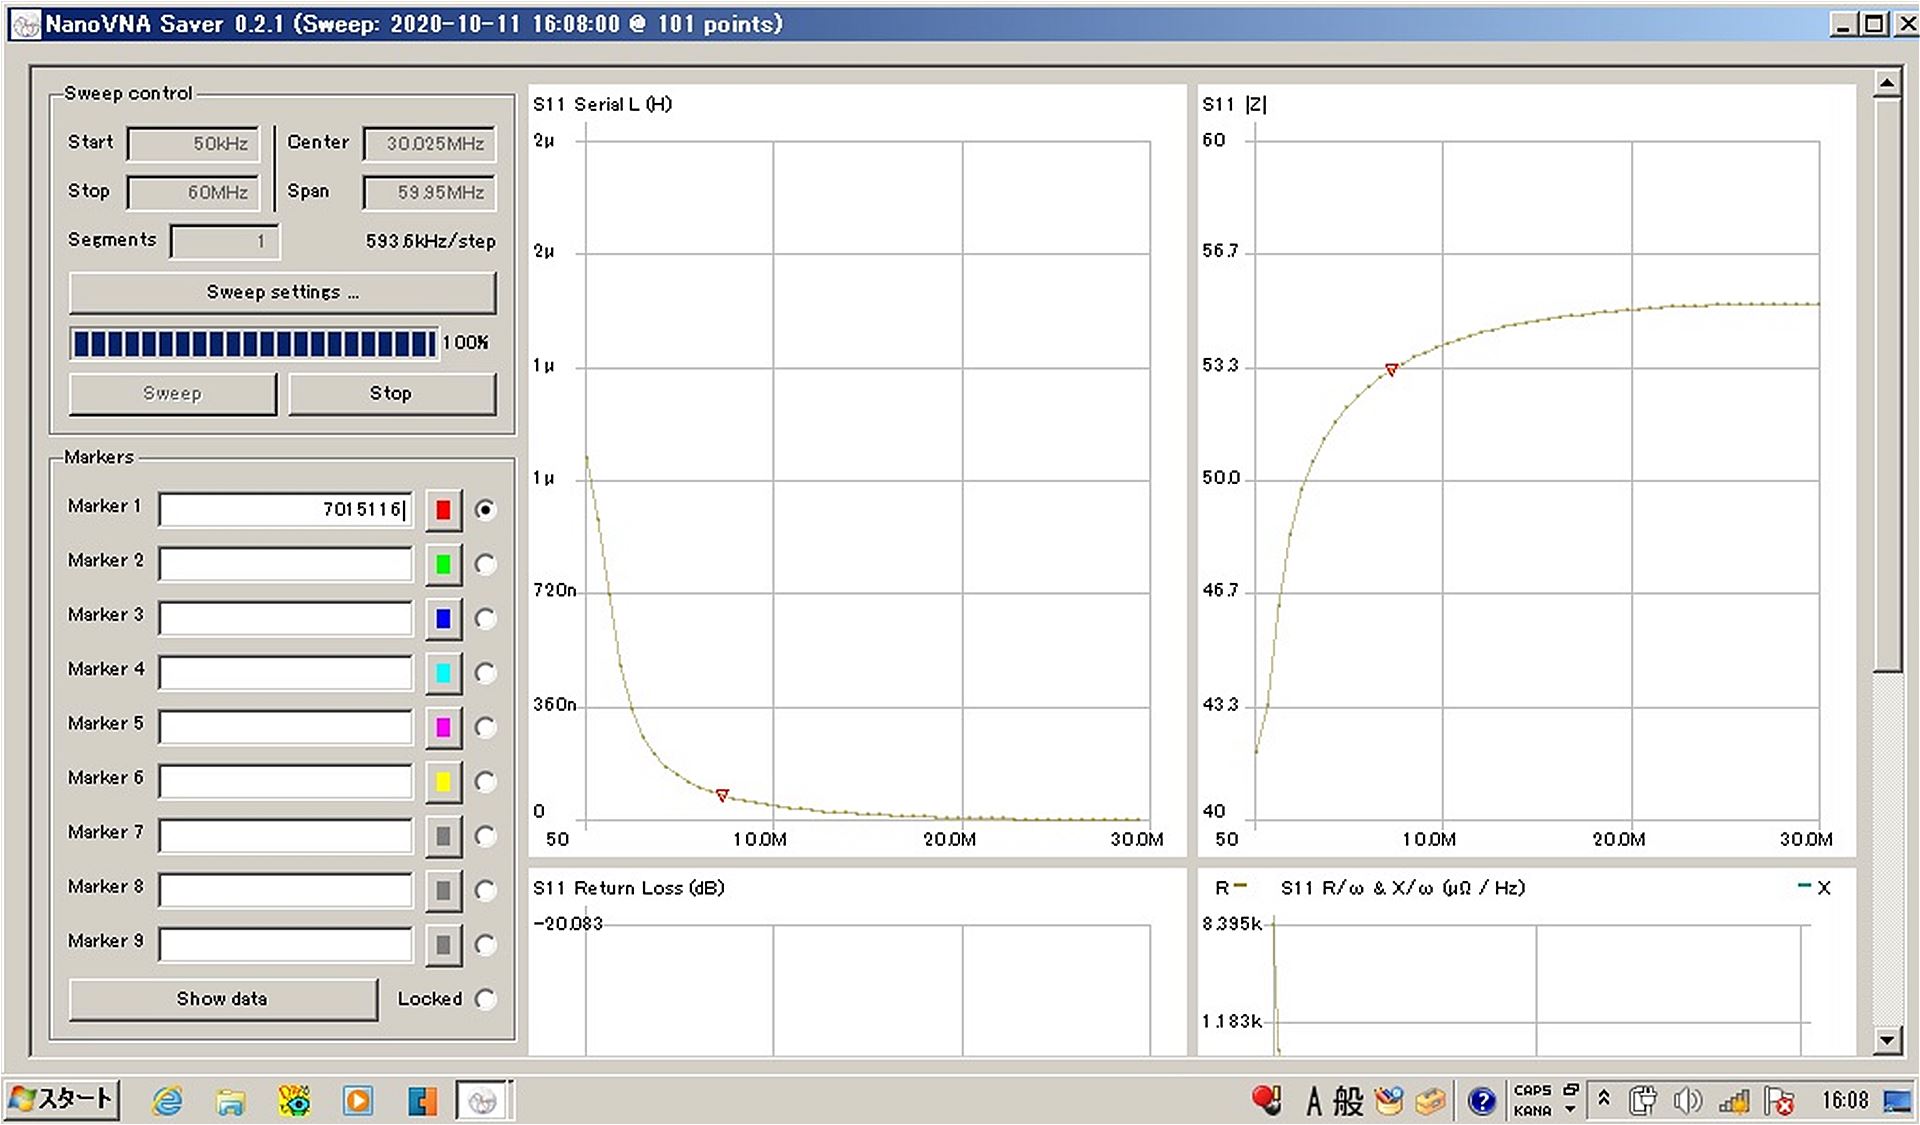
Task: Open Marker 3 blue color swatch
Action: pyautogui.click(x=443, y=619)
